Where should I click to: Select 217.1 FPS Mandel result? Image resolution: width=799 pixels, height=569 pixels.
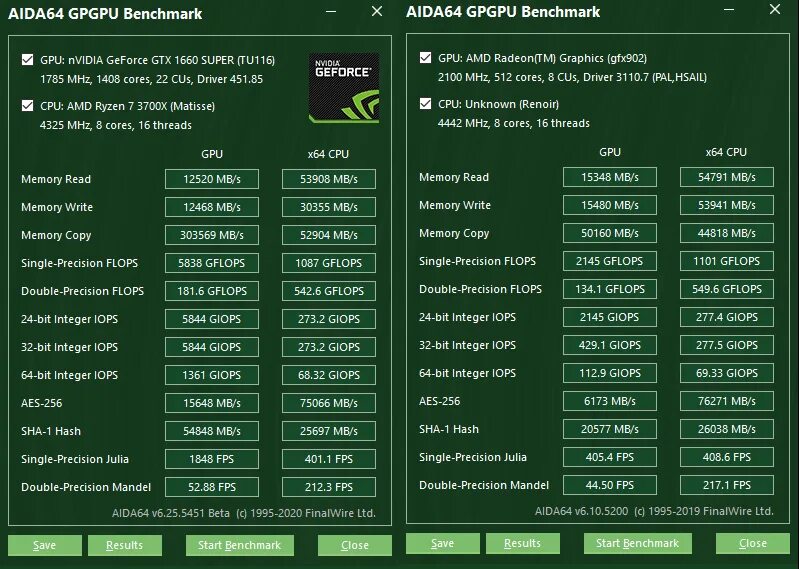coord(727,485)
